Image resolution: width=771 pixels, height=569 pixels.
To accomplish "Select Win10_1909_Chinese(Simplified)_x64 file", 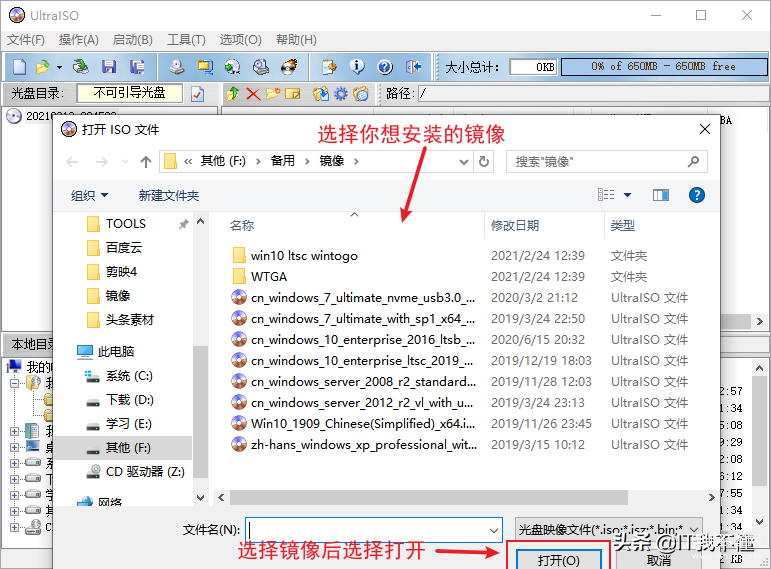I will pyautogui.click(x=364, y=423).
